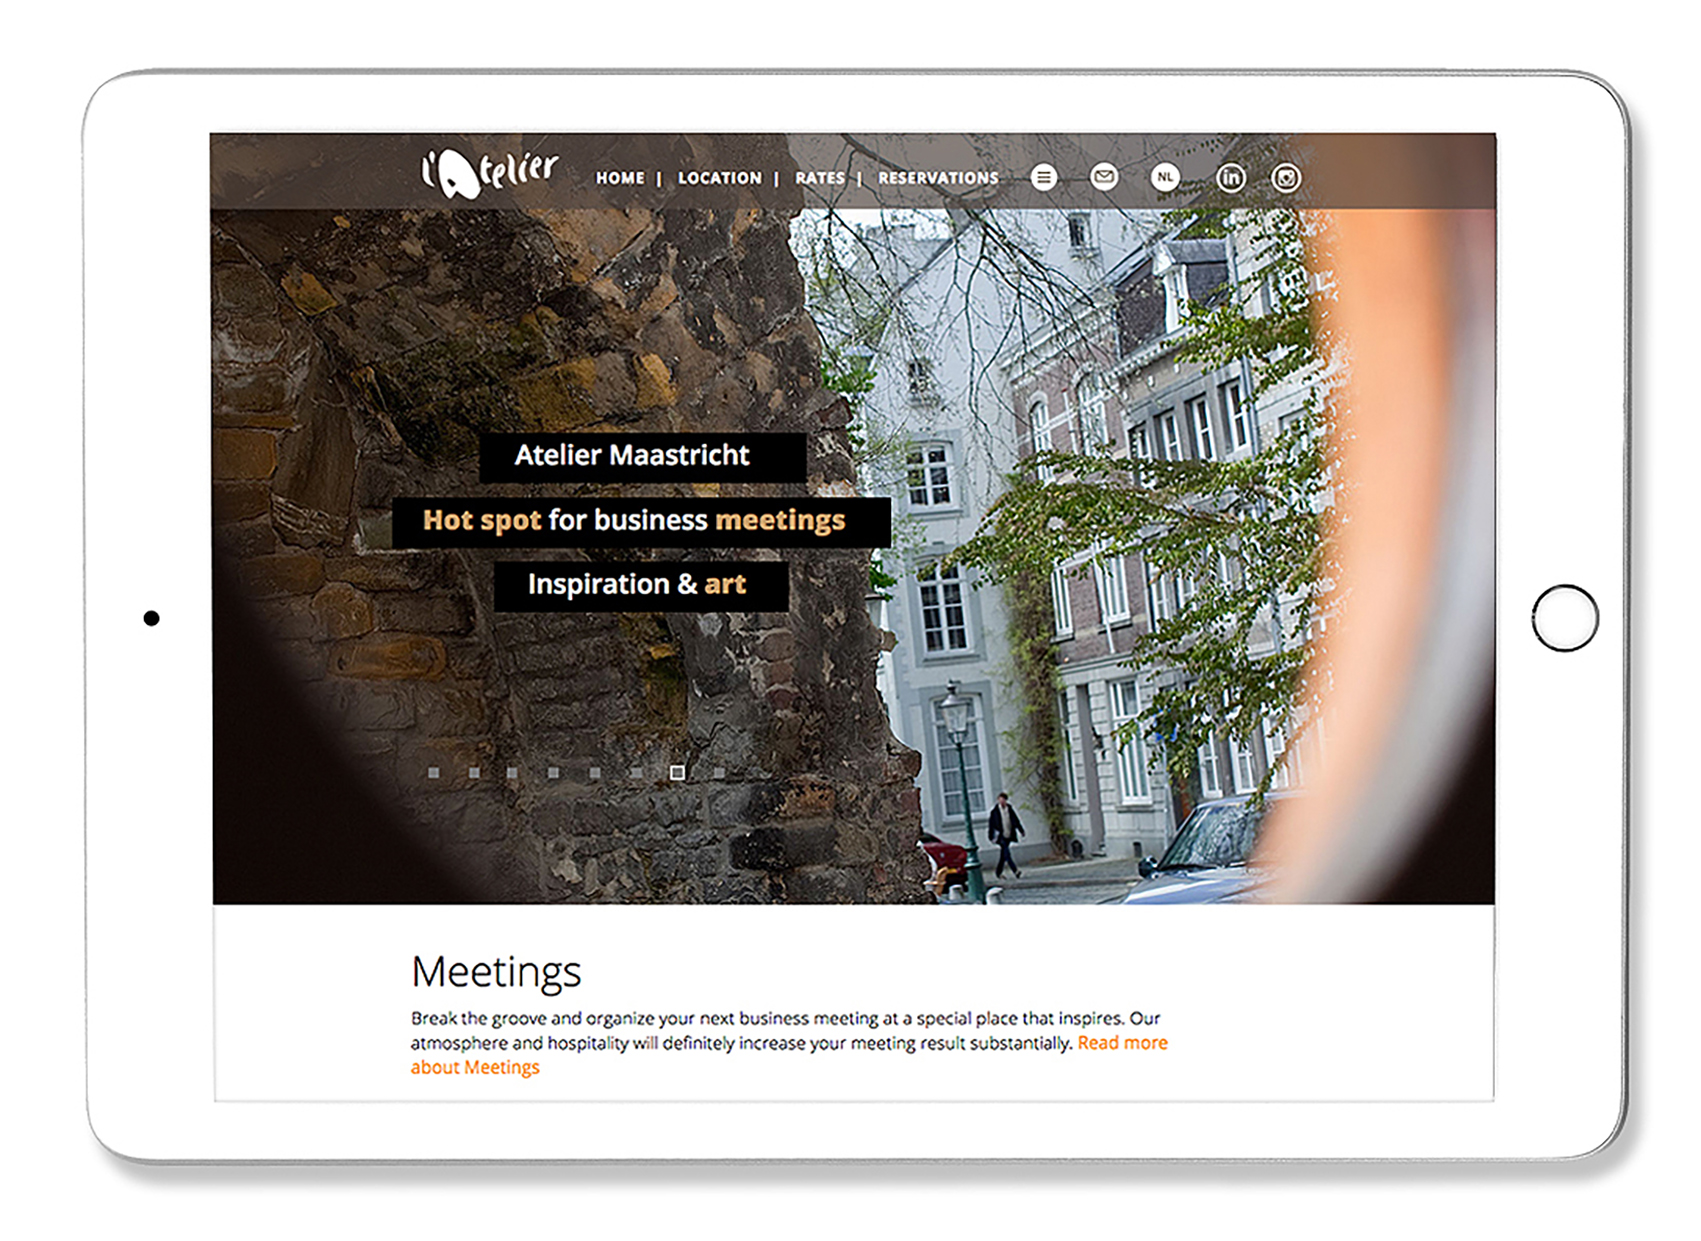Click the 'Hot spot for business meetings' caption
This screenshot has height=1241, width=1701.
pyautogui.click(x=634, y=521)
